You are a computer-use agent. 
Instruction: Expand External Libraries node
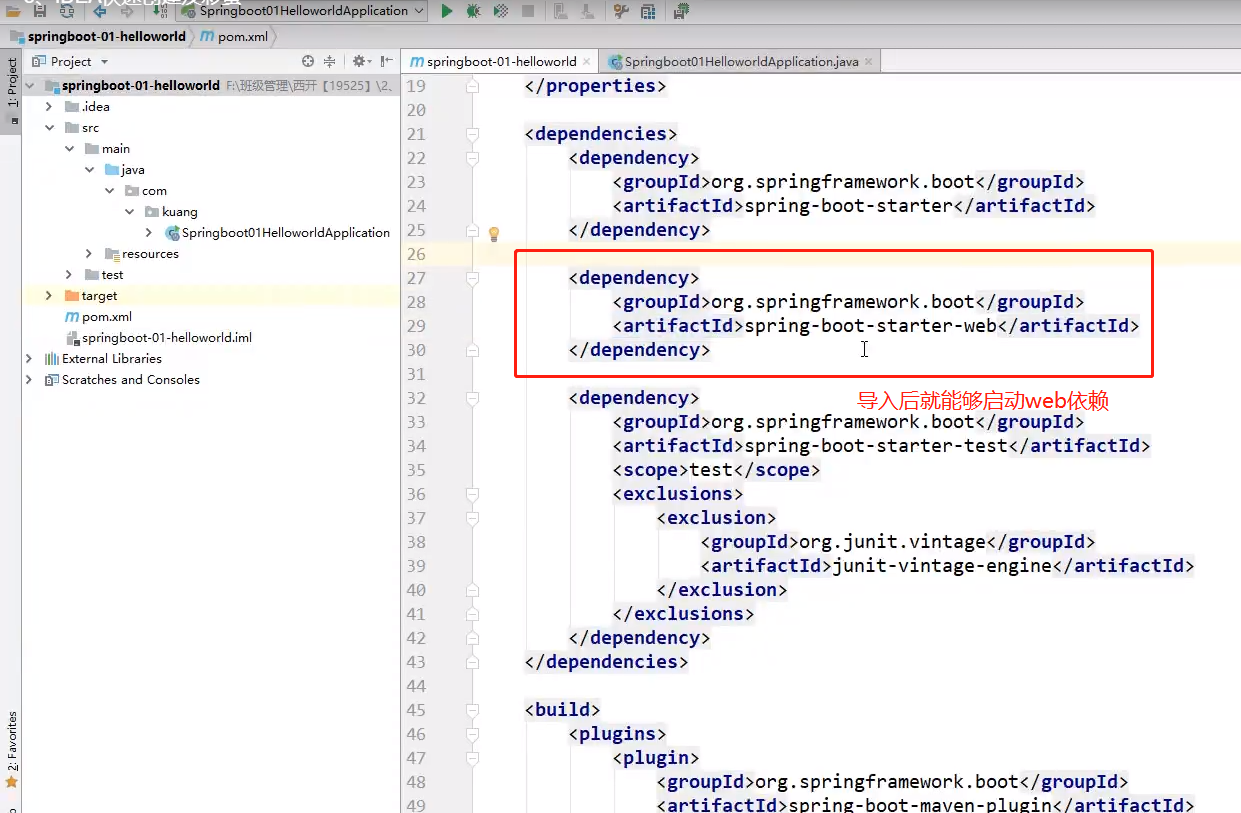tap(29, 359)
